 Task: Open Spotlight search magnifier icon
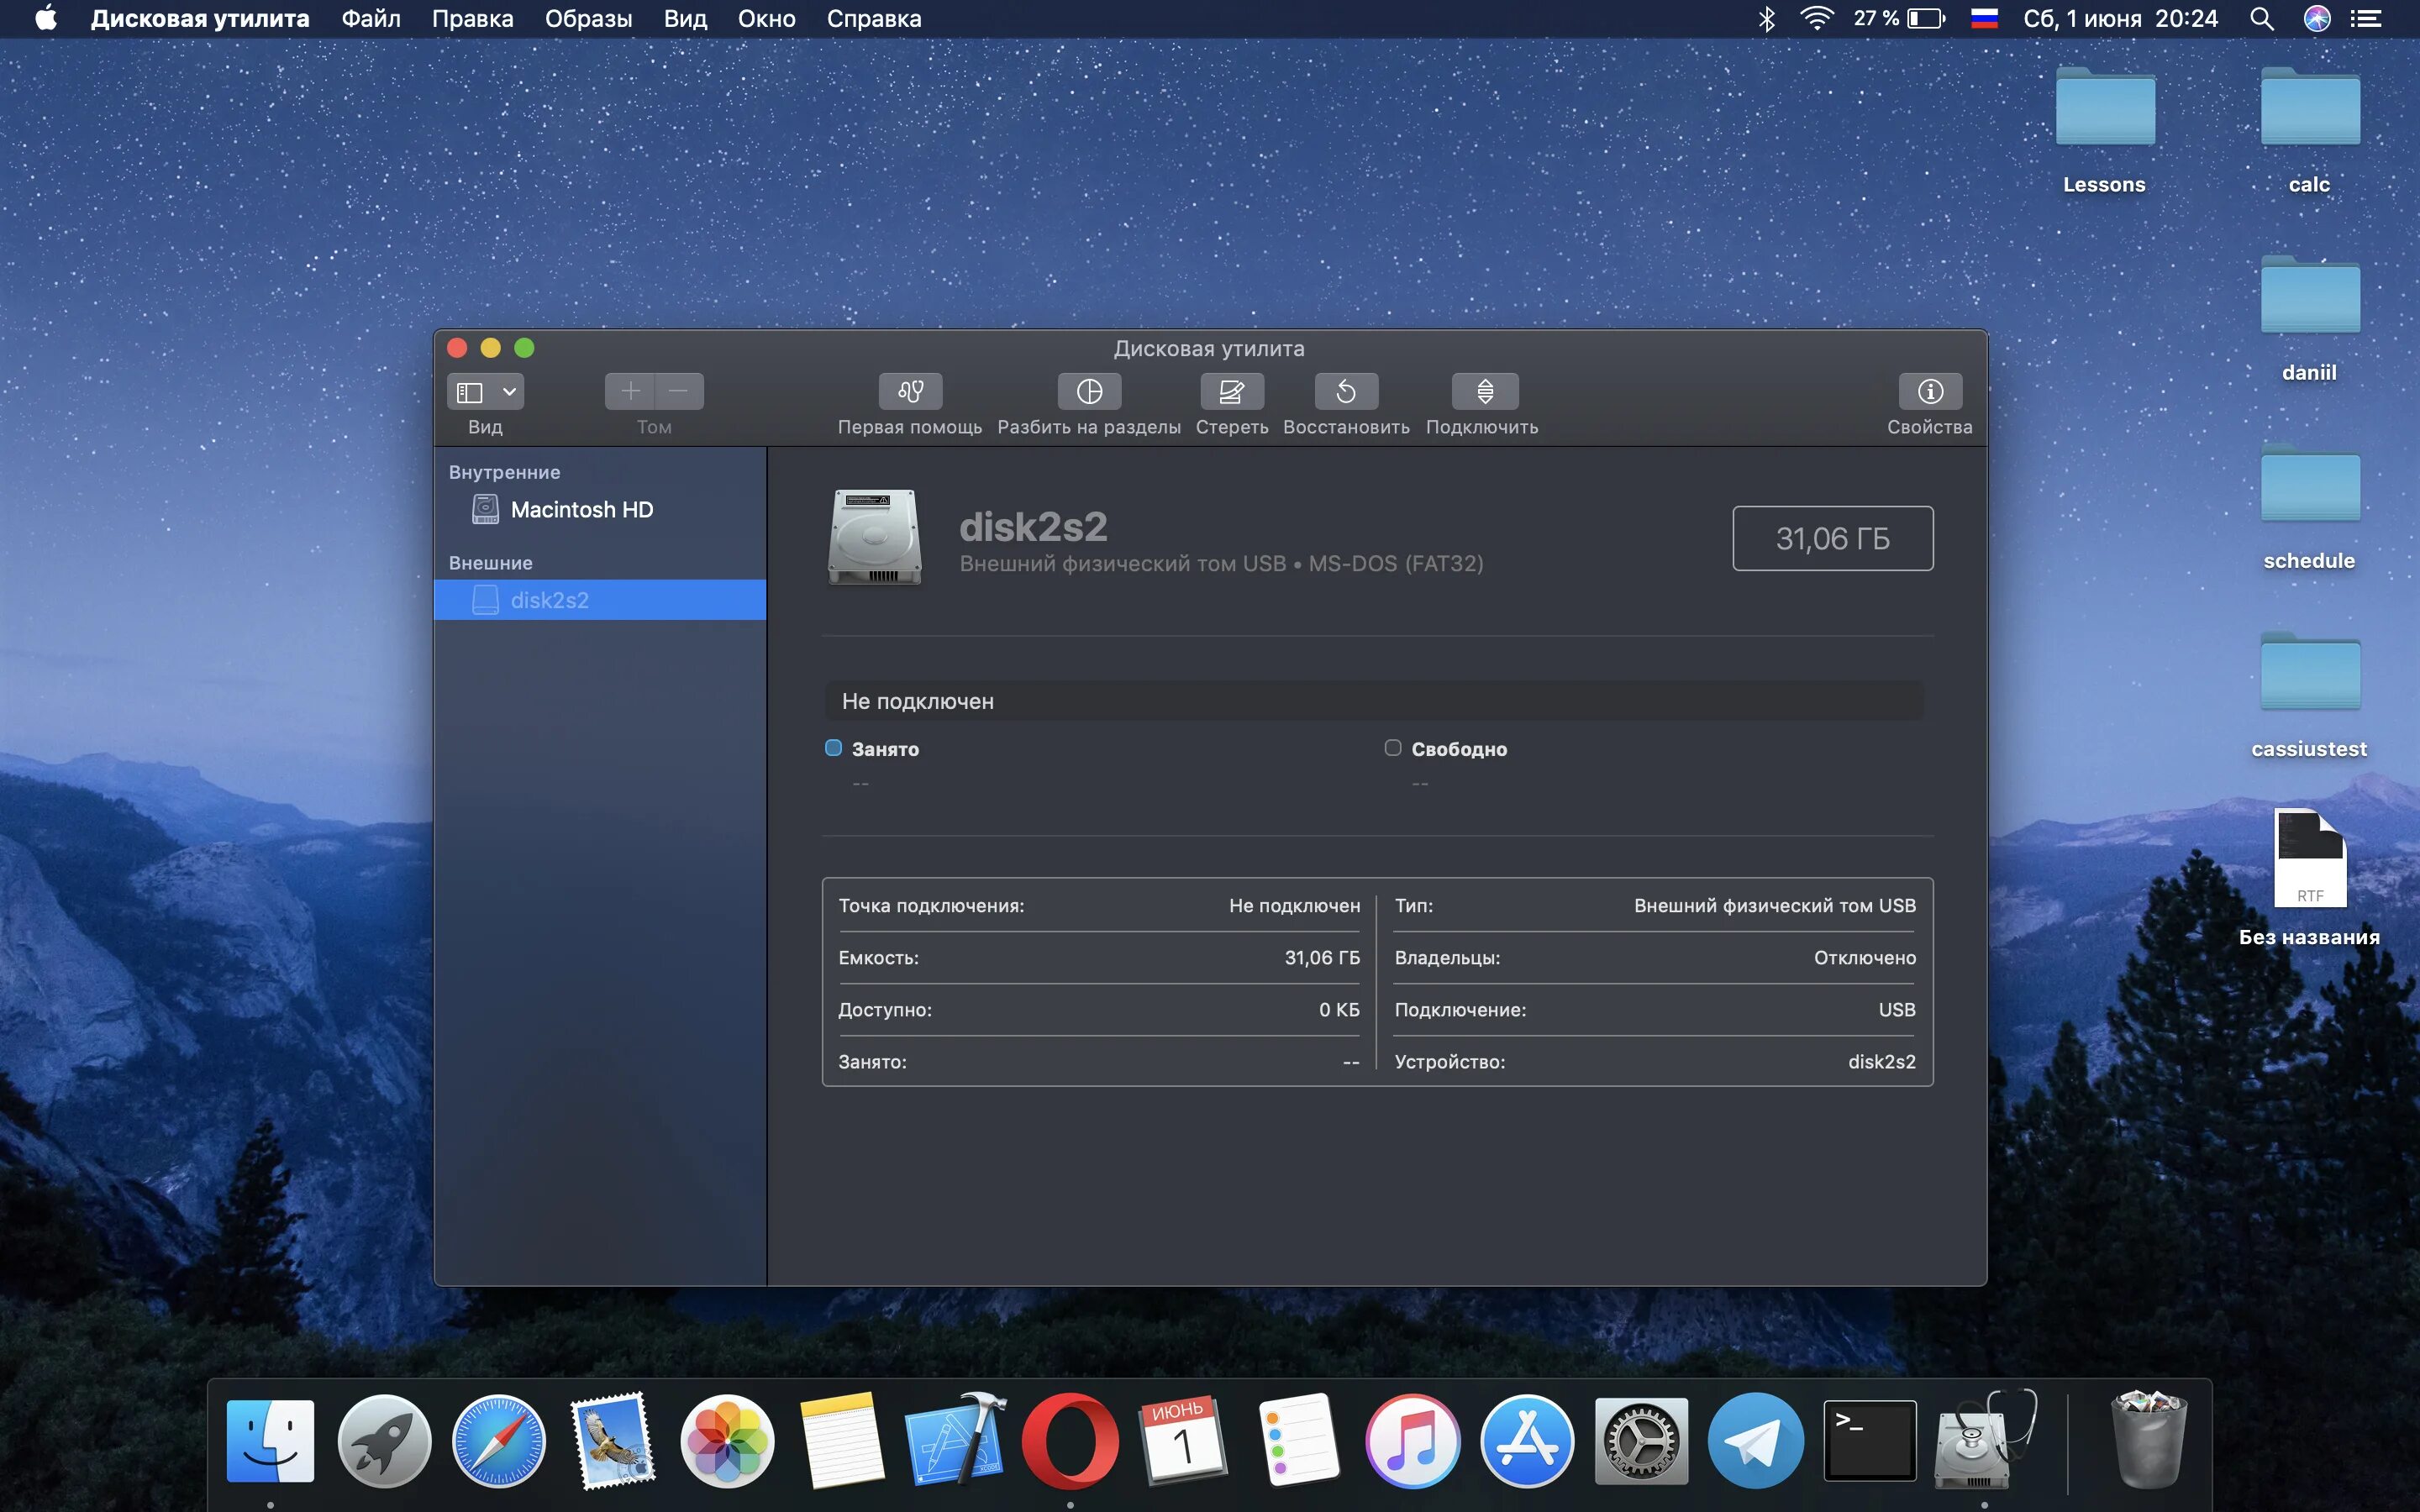pos(2262,19)
